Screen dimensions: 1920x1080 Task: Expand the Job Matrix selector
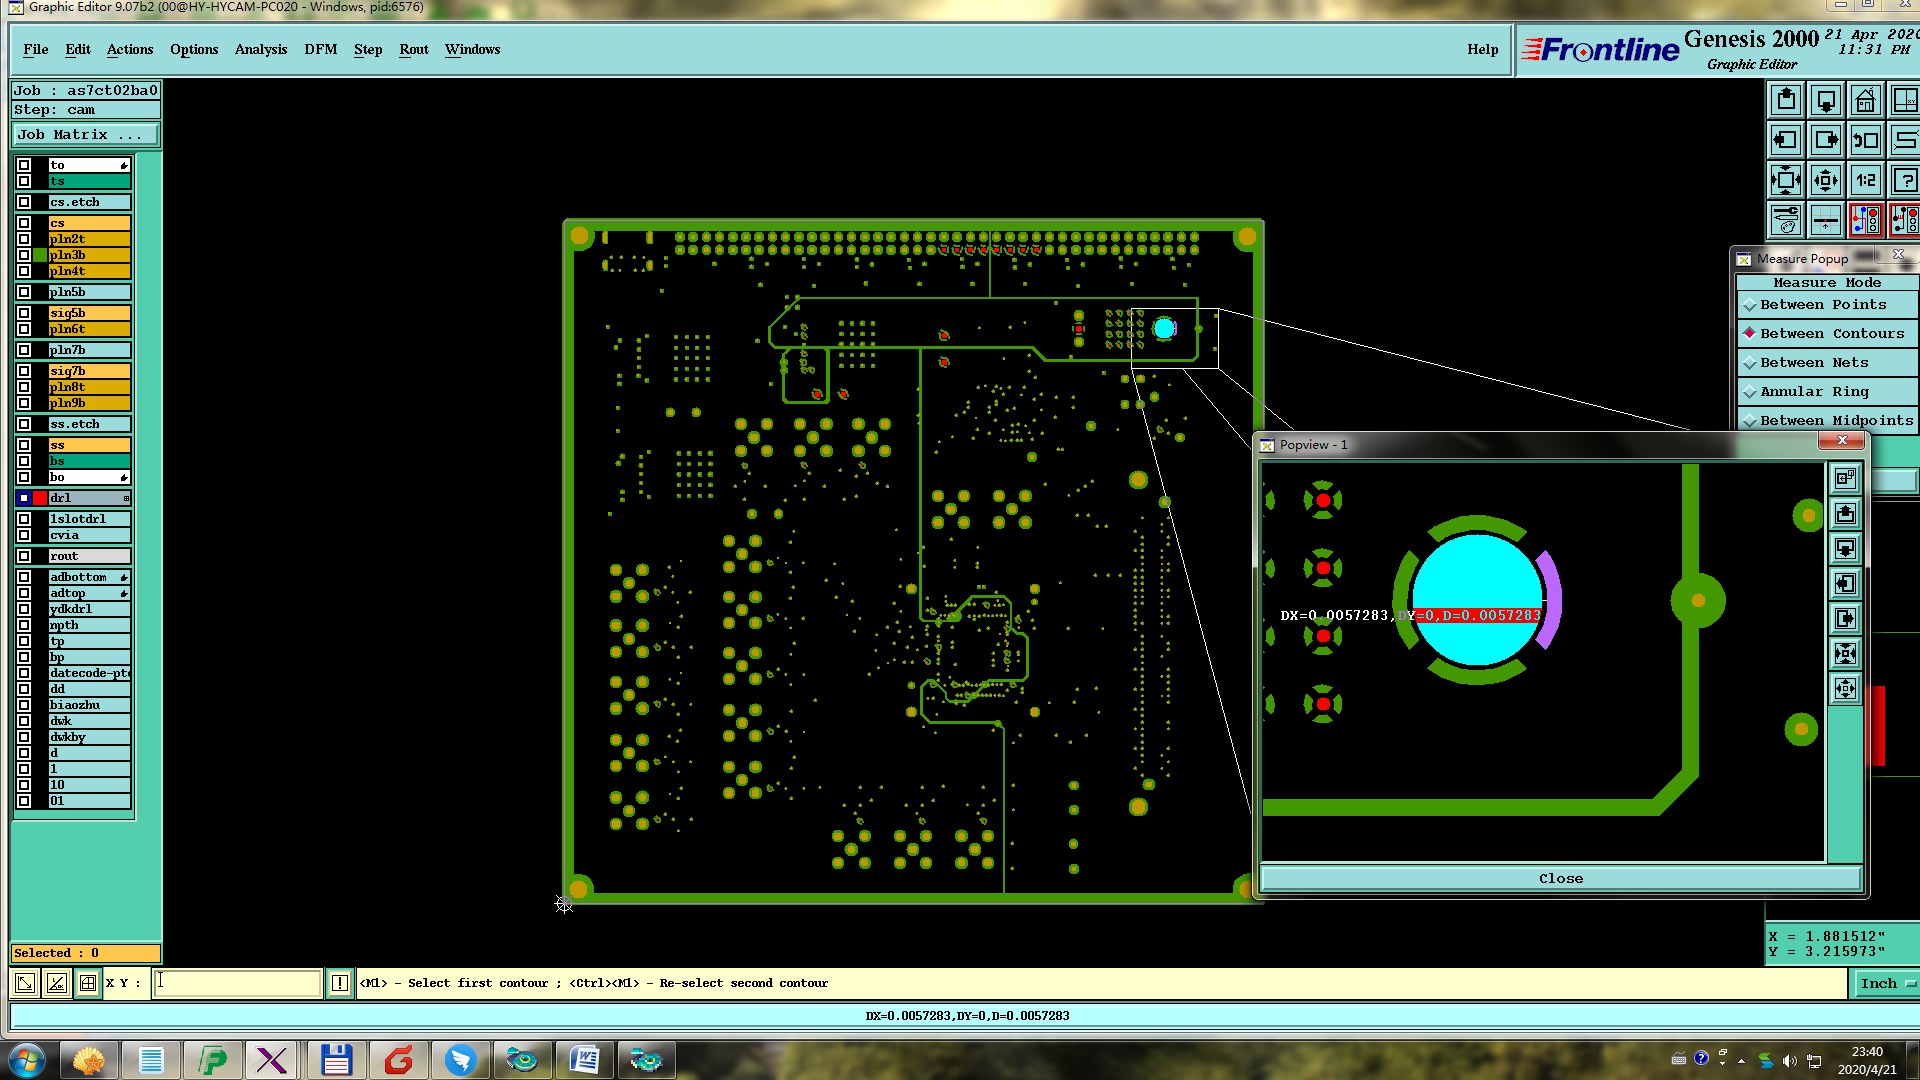click(x=84, y=135)
